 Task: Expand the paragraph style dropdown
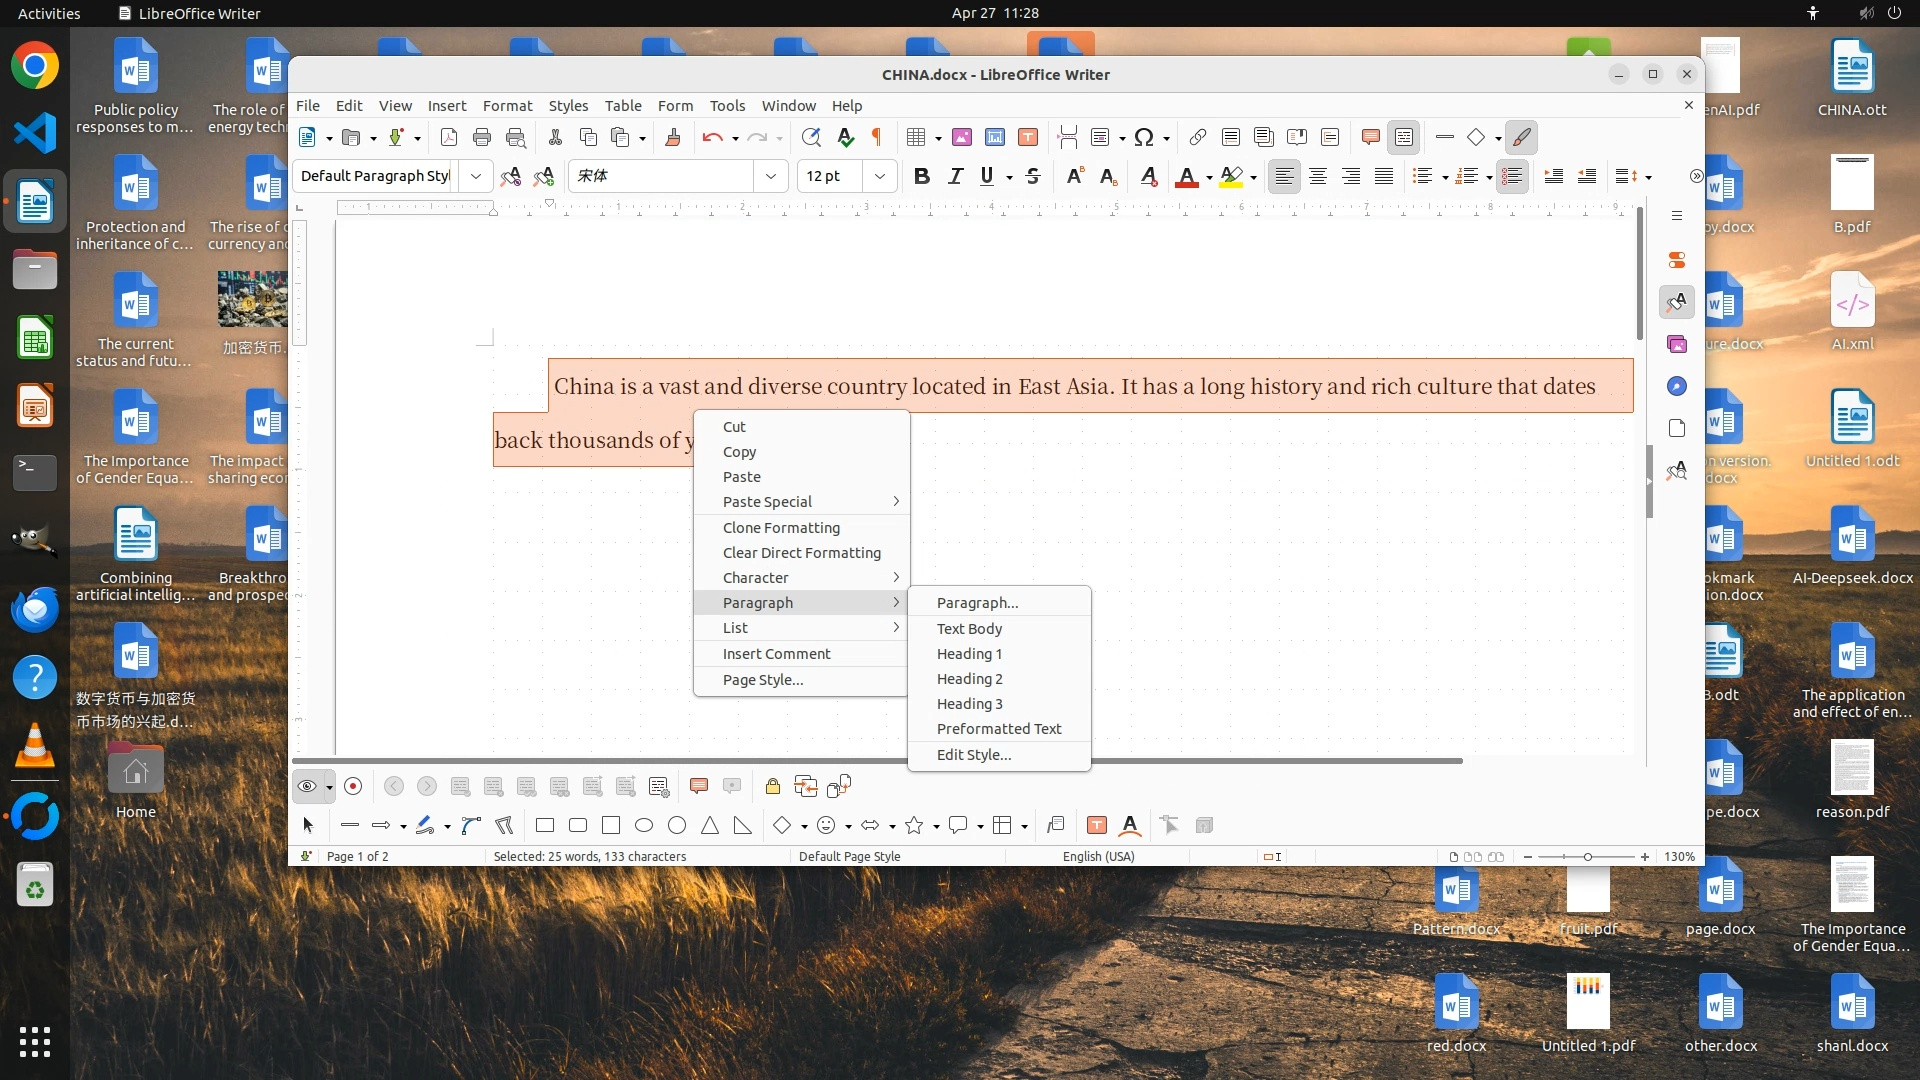[x=476, y=177]
